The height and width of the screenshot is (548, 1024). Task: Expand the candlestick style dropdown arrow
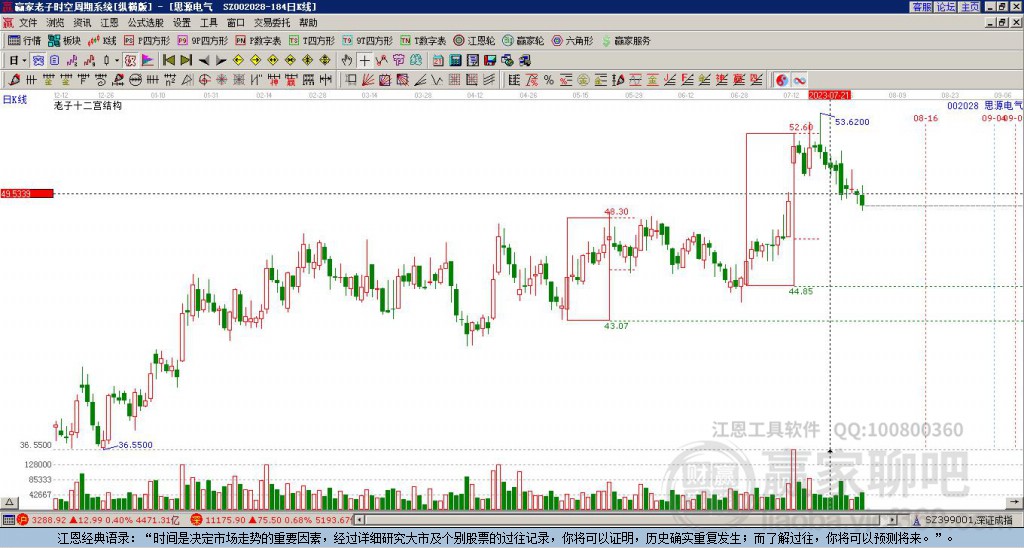coord(116,60)
